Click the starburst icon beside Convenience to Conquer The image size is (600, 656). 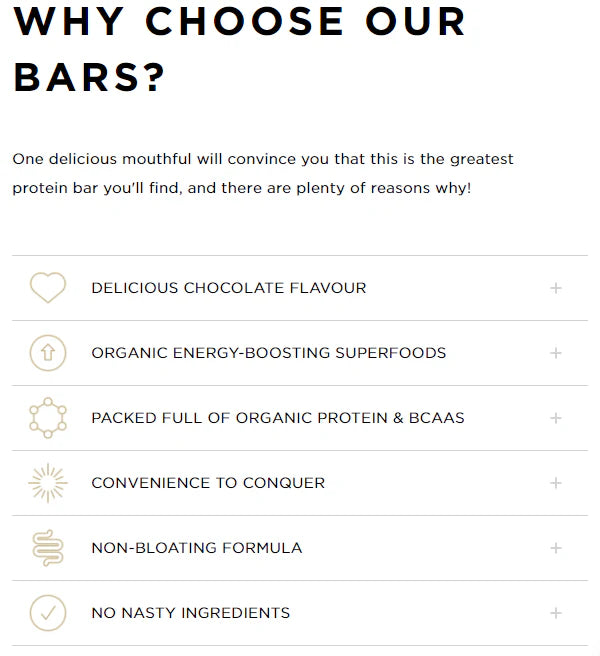click(x=48, y=483)
